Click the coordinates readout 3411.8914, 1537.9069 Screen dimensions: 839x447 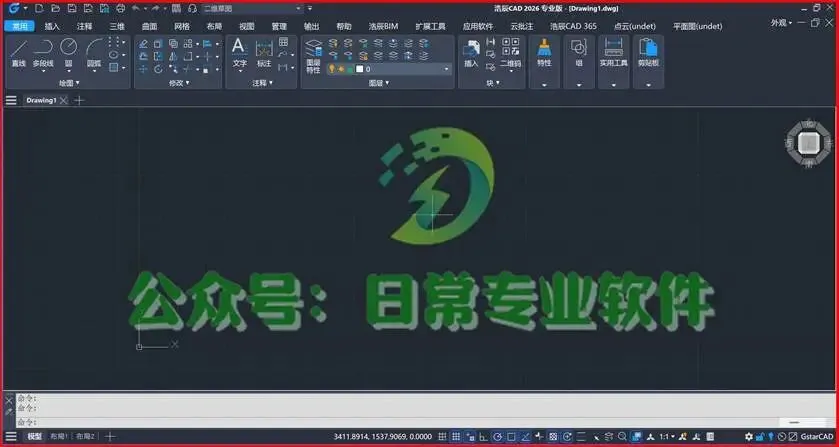(383, 437)
